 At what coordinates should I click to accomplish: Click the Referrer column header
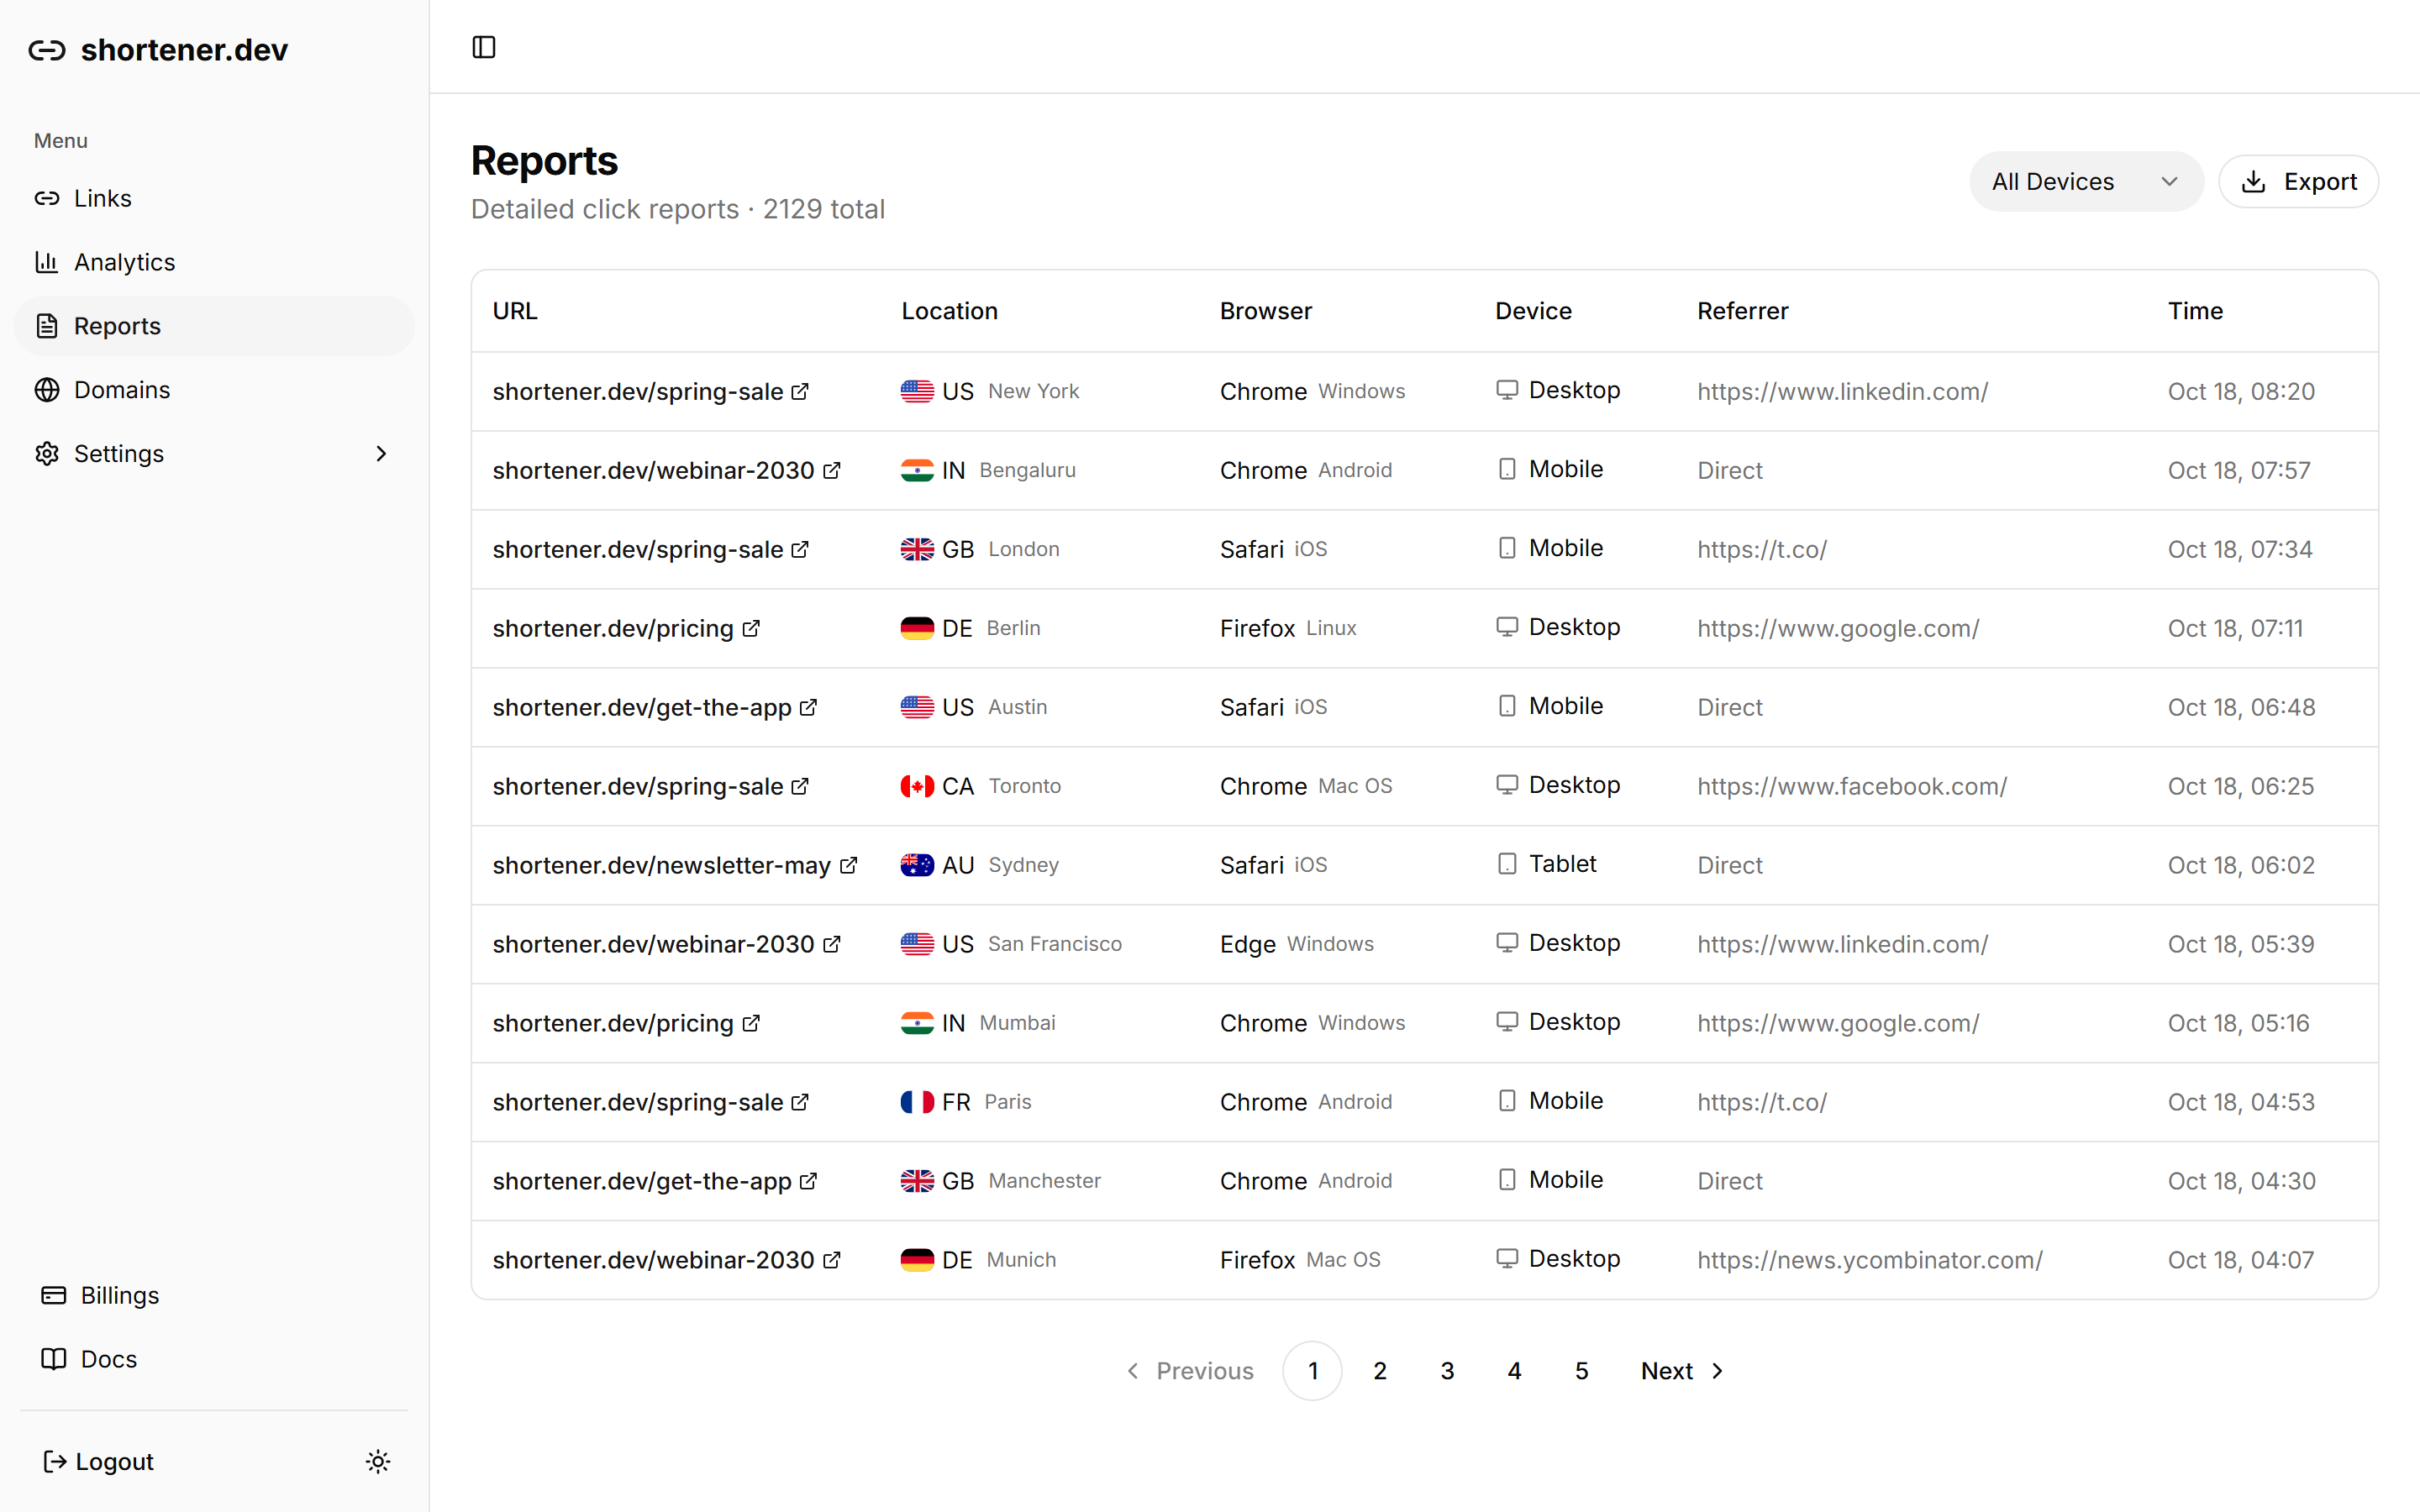pyautogui.click(x=1742, y=311)
